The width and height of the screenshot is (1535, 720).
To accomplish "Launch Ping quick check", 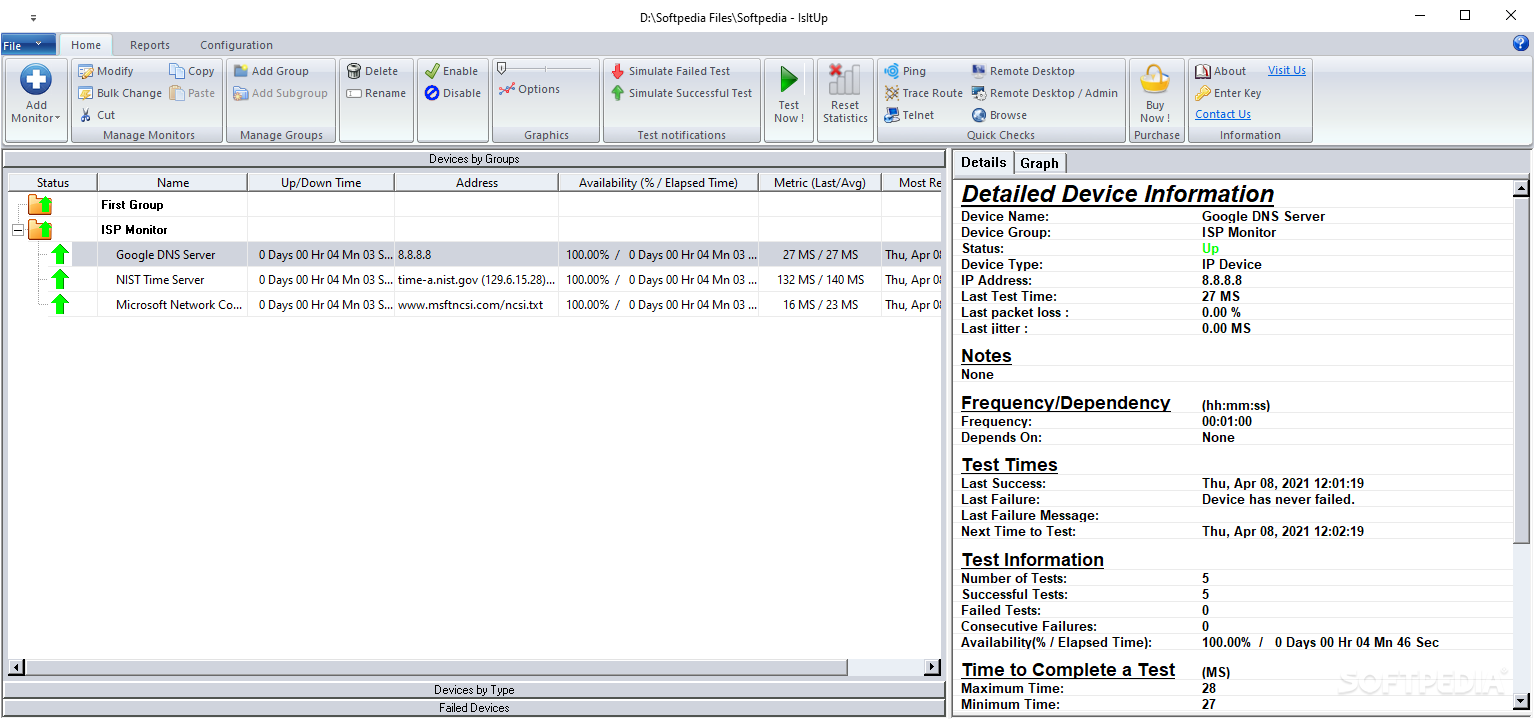I will pyautogui.click(x=905, y=71).
